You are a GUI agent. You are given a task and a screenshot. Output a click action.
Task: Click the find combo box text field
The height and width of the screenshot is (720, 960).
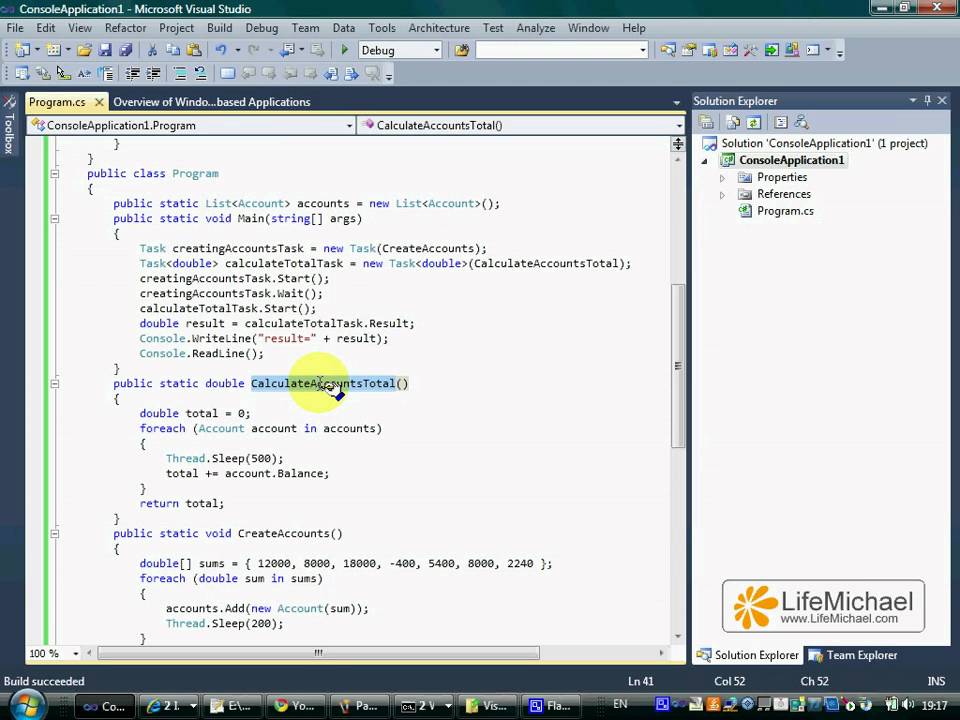[x=557, y=50]
